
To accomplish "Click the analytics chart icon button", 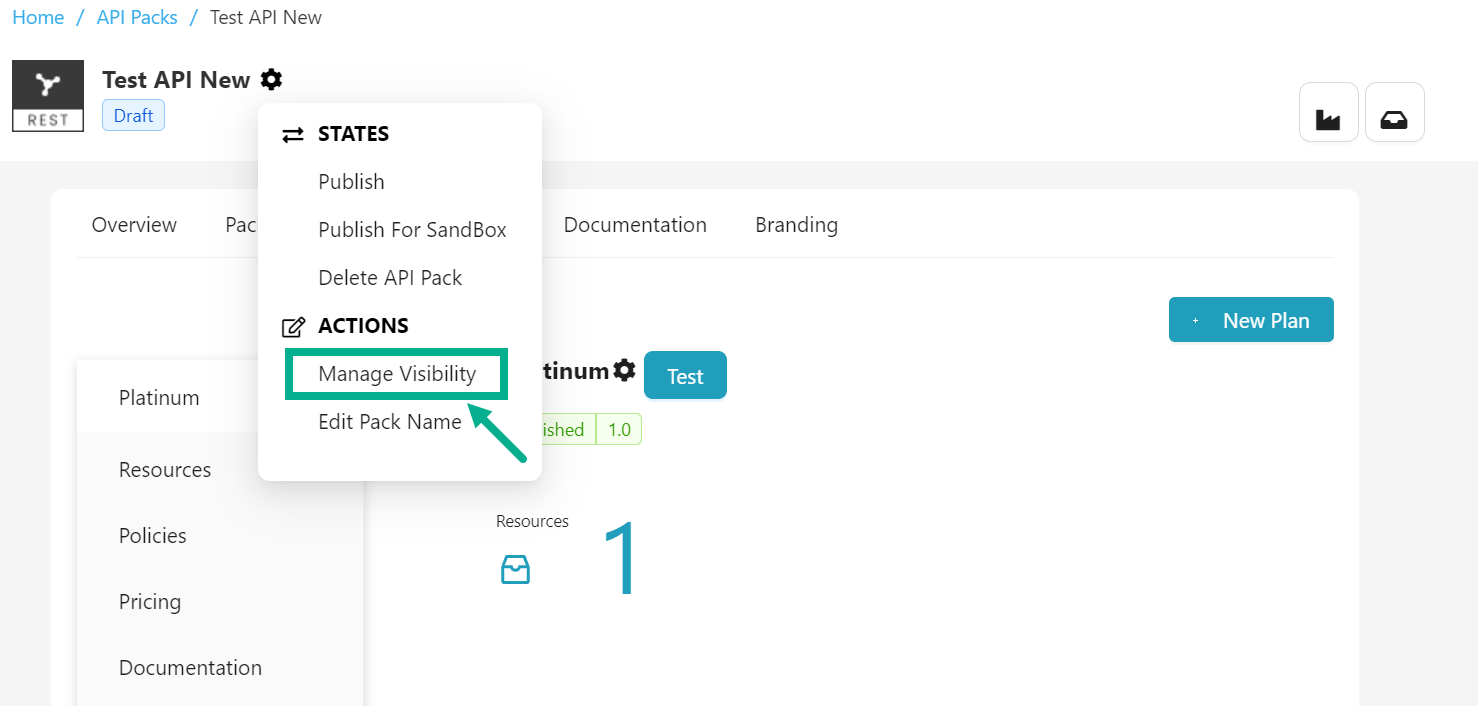I will coord(1328,112).
